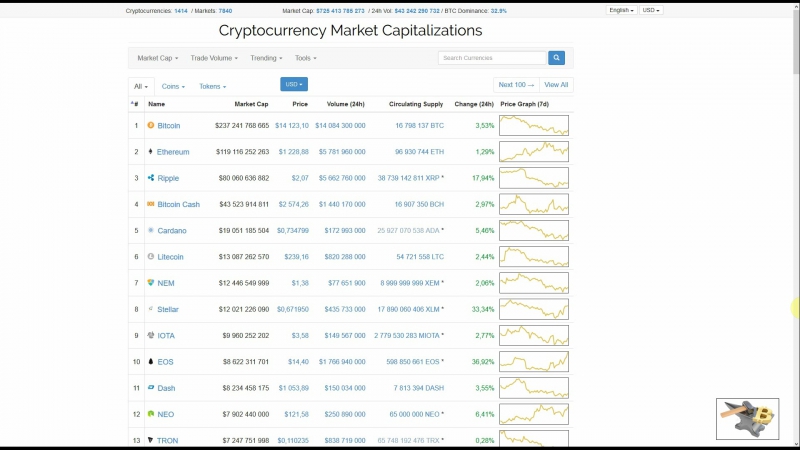This screenshot has width=800, height=450.
Task: Click the Bitcoin coin logo icon
Action: click(x=151, y=125)
